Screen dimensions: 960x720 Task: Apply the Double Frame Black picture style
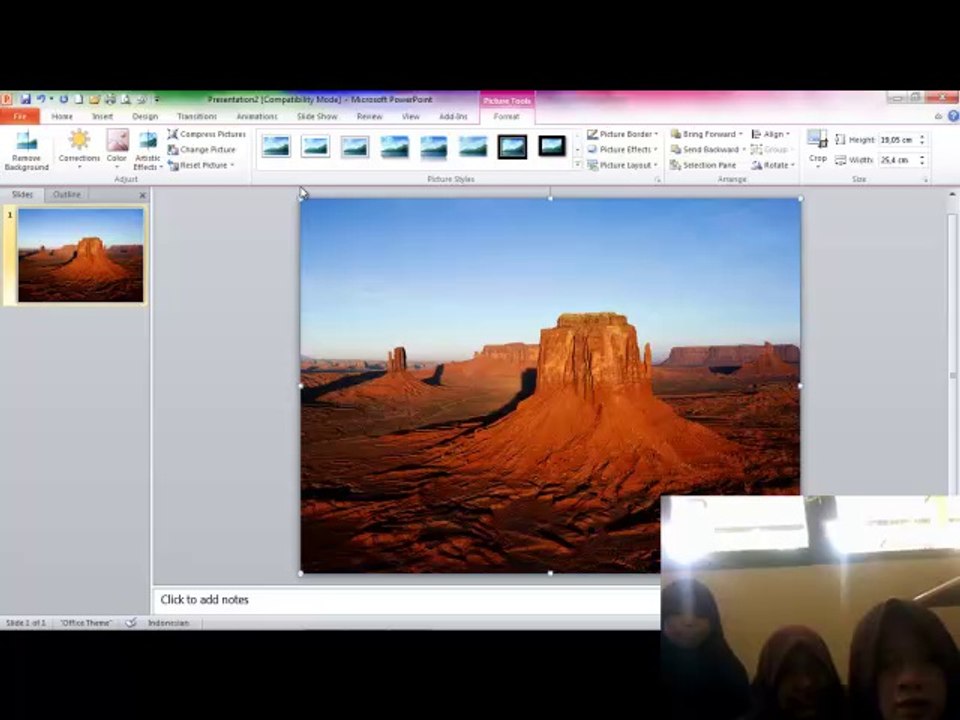click(x=512, y=147)
